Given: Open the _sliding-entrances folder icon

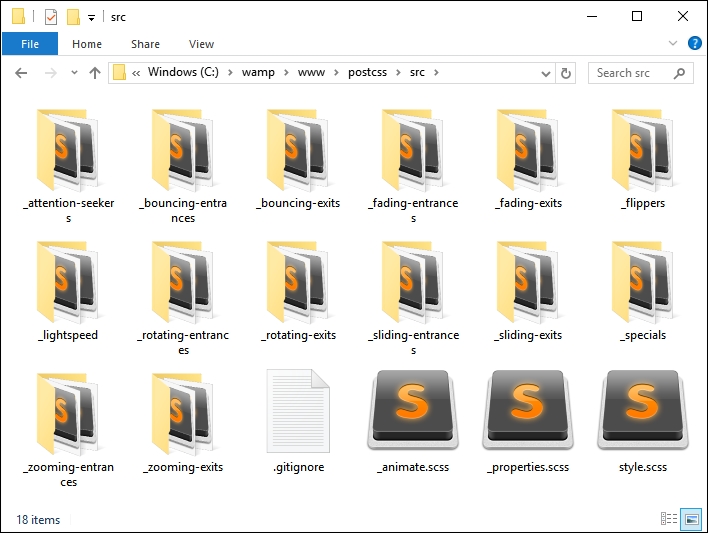Looking at the screenshot, I should click(x=413, y=282).
